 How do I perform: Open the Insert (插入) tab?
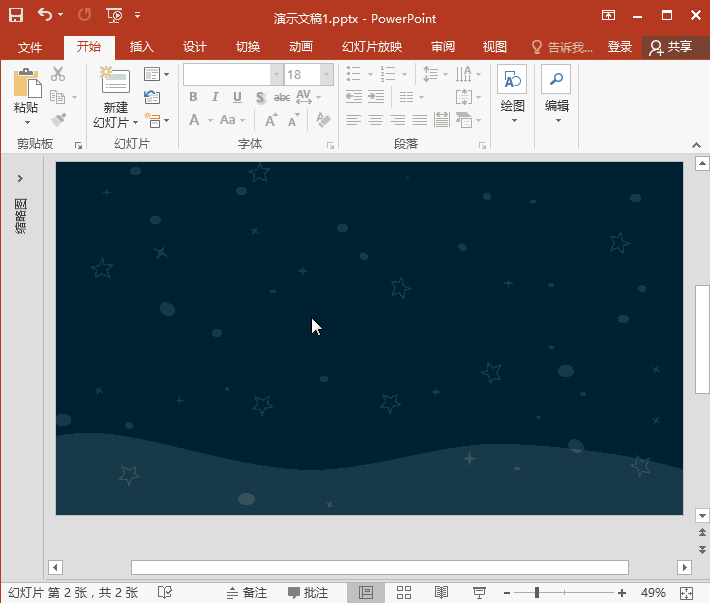(x=142, y=47)
